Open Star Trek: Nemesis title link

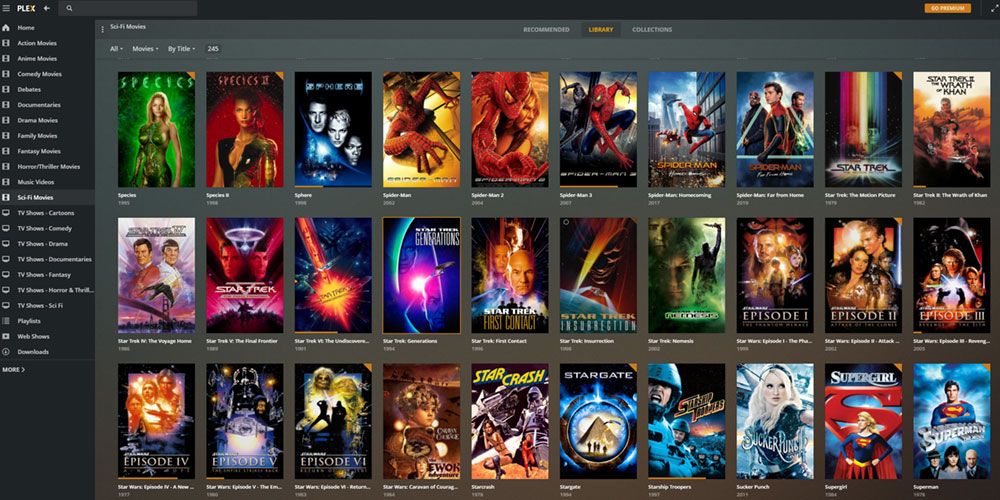670,341
